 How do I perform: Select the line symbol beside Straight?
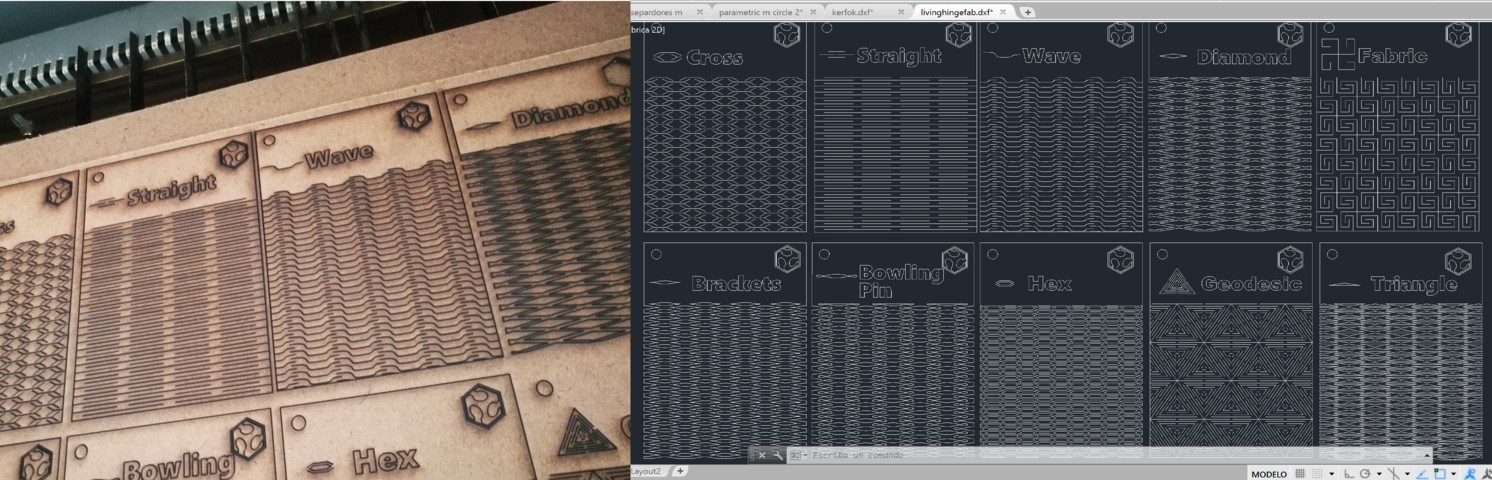pyautogui.click(x=836, y=56)
